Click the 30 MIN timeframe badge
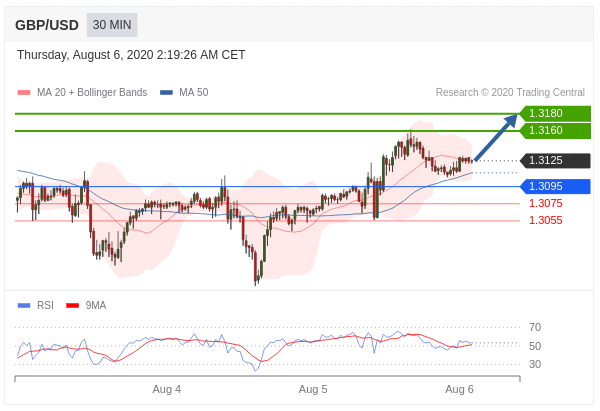This screenshot has height=411, width=600. coord(112,25)
